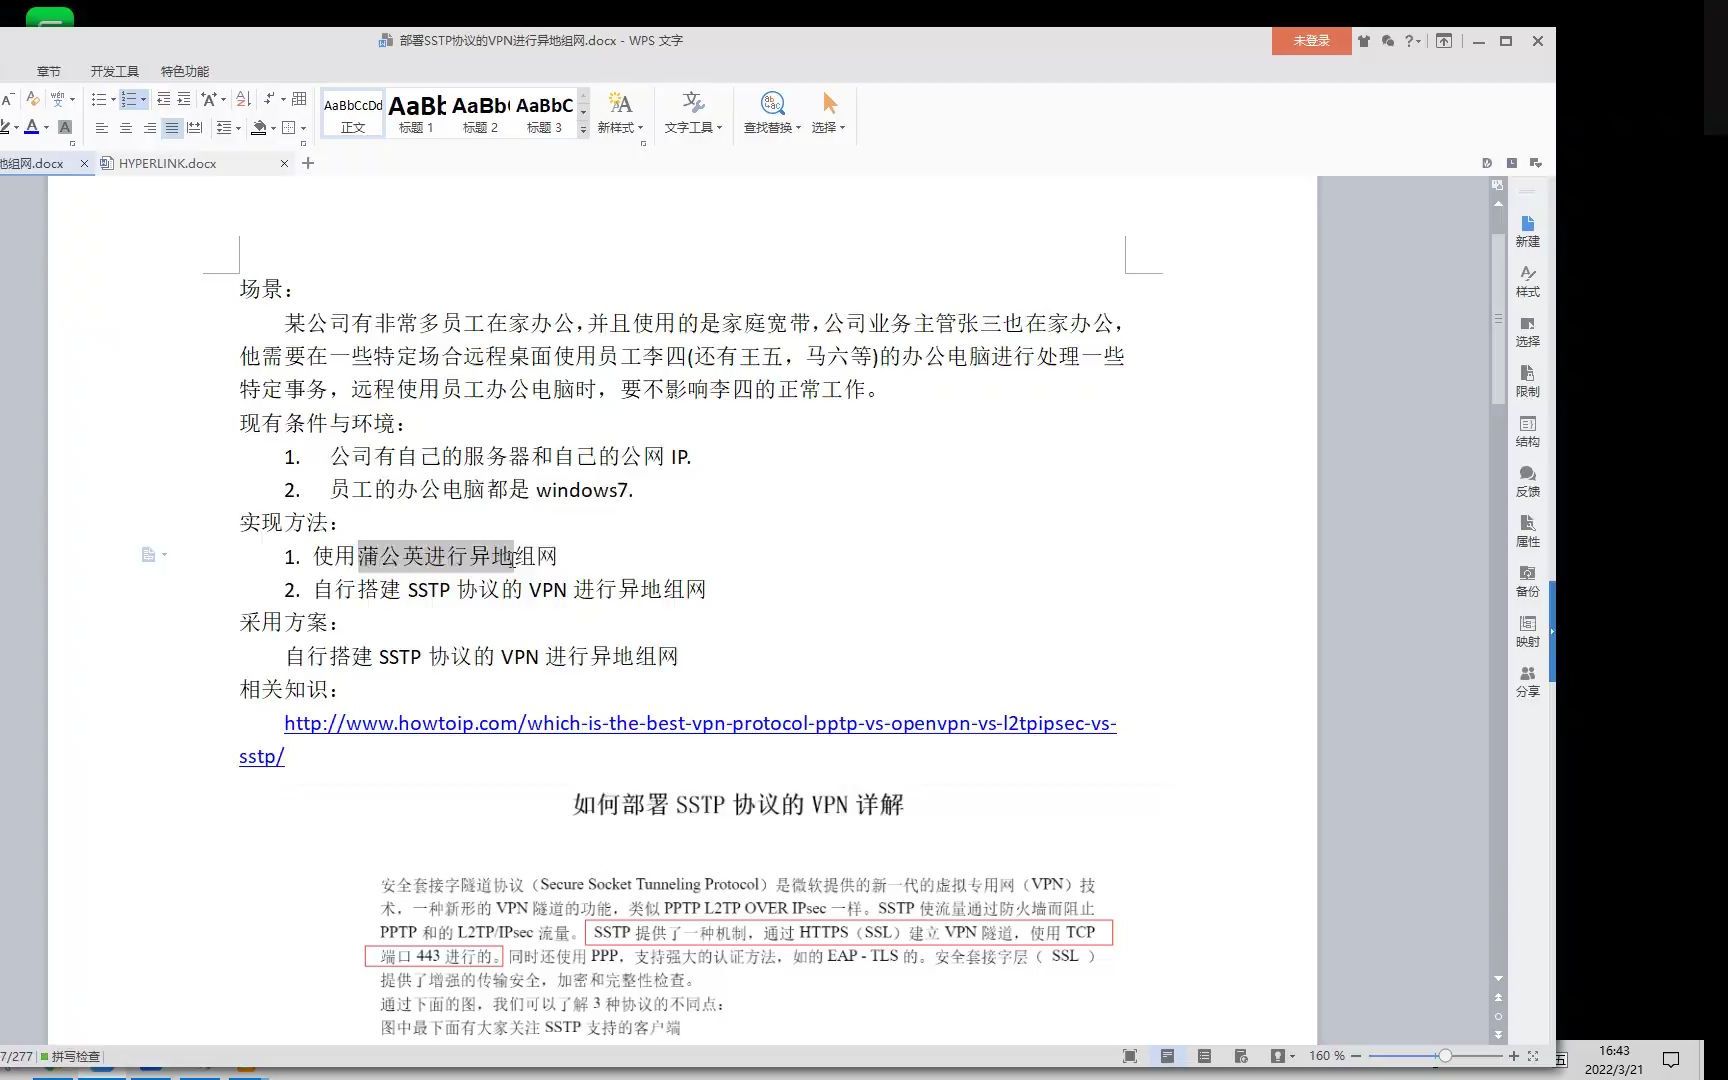
Task: Open the 特色功能 ribbon tab
Action: tap(185, 71)
